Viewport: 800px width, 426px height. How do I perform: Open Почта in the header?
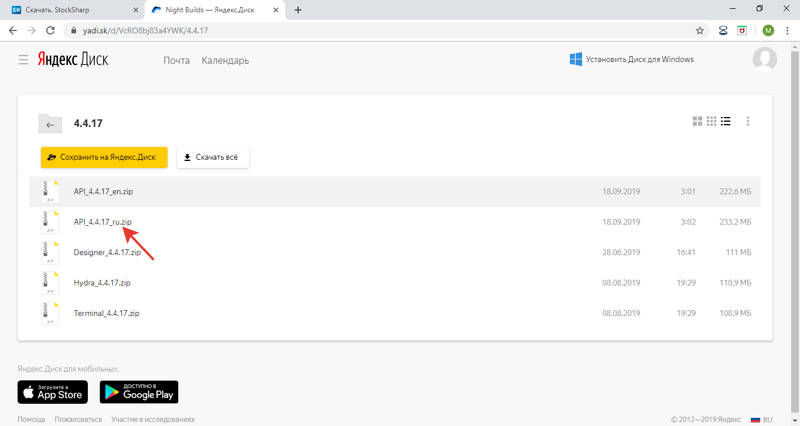pos(177,60)
